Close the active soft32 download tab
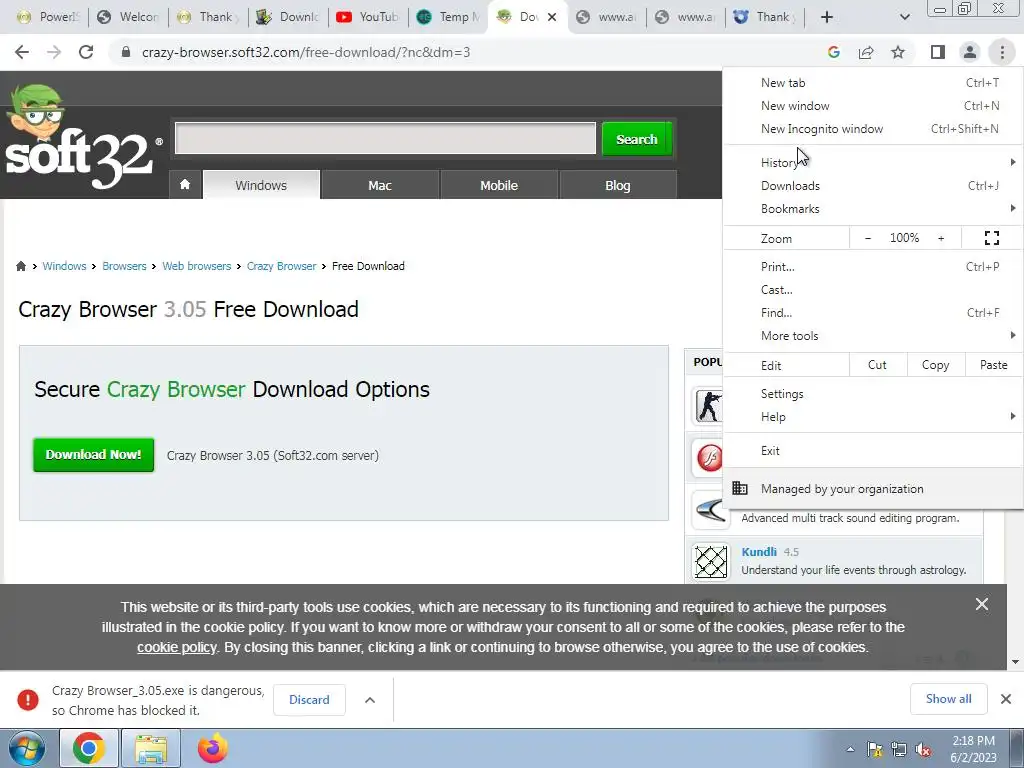 point(552,17)
